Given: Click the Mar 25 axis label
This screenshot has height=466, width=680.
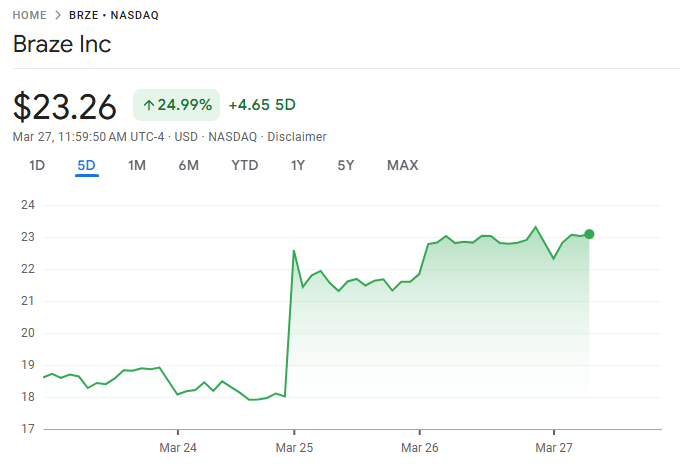Looking at the screenshot, I should [x=294, y=447].
